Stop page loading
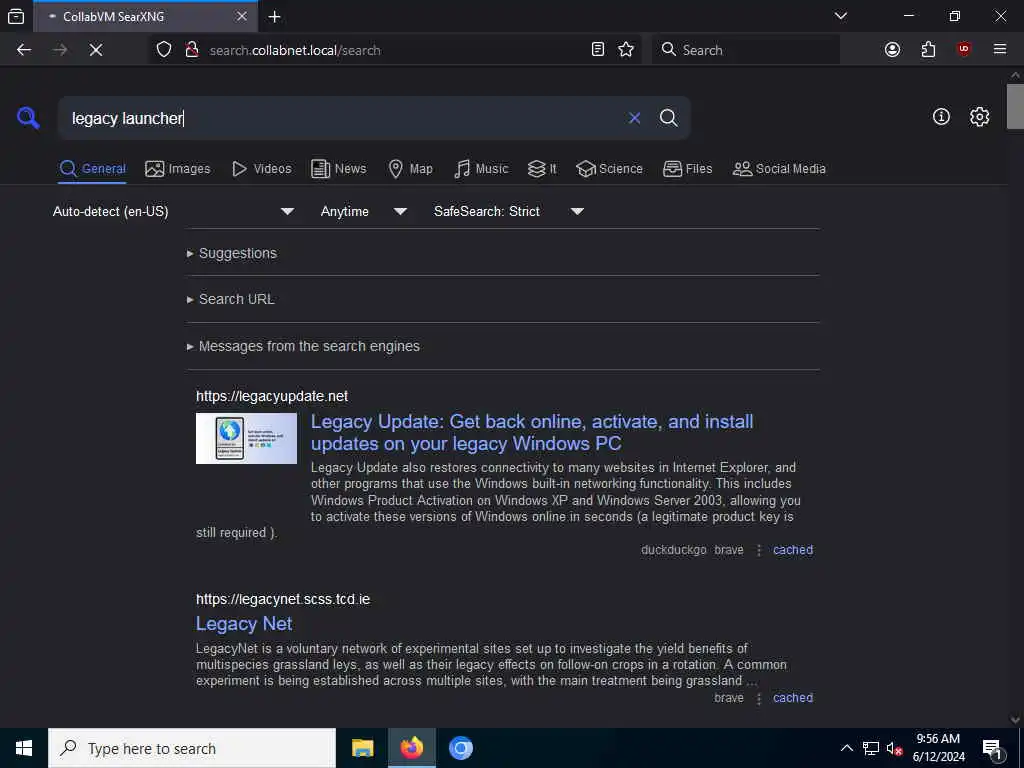 [x=96, y=50]
